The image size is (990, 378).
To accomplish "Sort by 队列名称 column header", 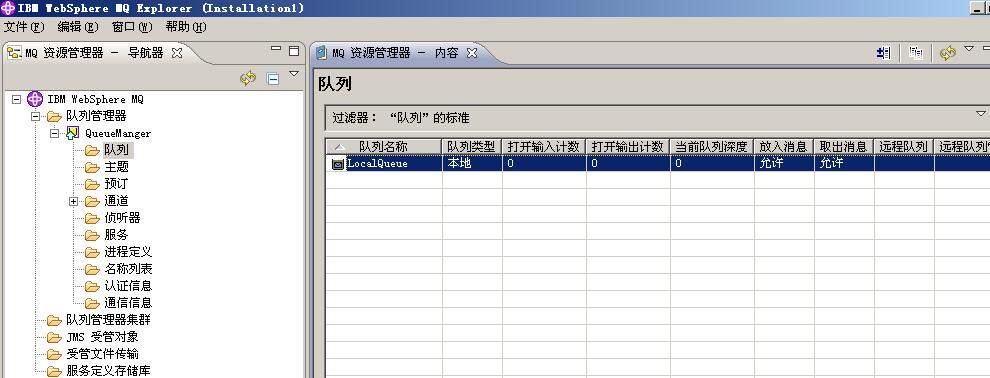I will click(383, 146).
